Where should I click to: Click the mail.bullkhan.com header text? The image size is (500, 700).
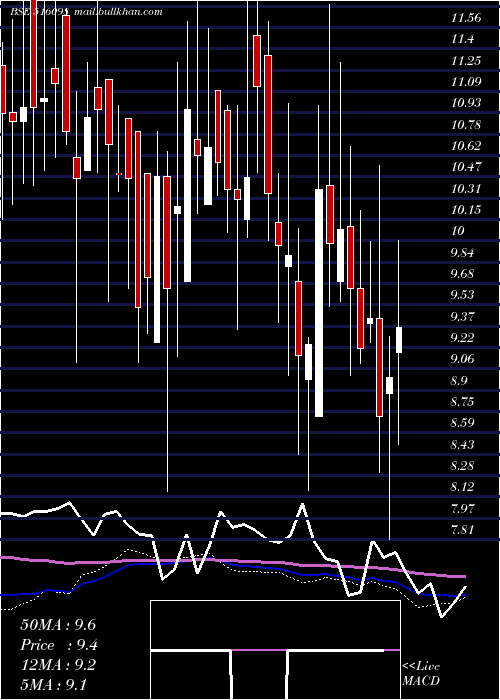point(118,12)
